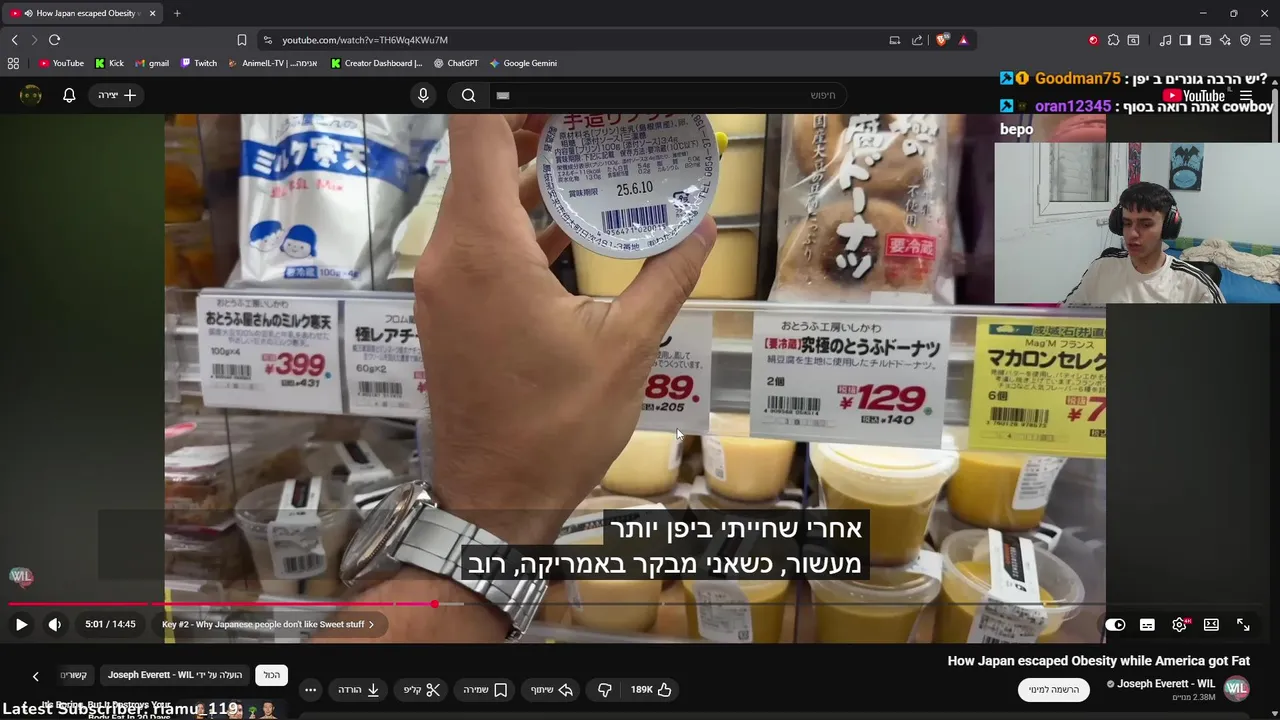Focus the חיפוש search input field
1280x720 pixels.
coord(668,95)
